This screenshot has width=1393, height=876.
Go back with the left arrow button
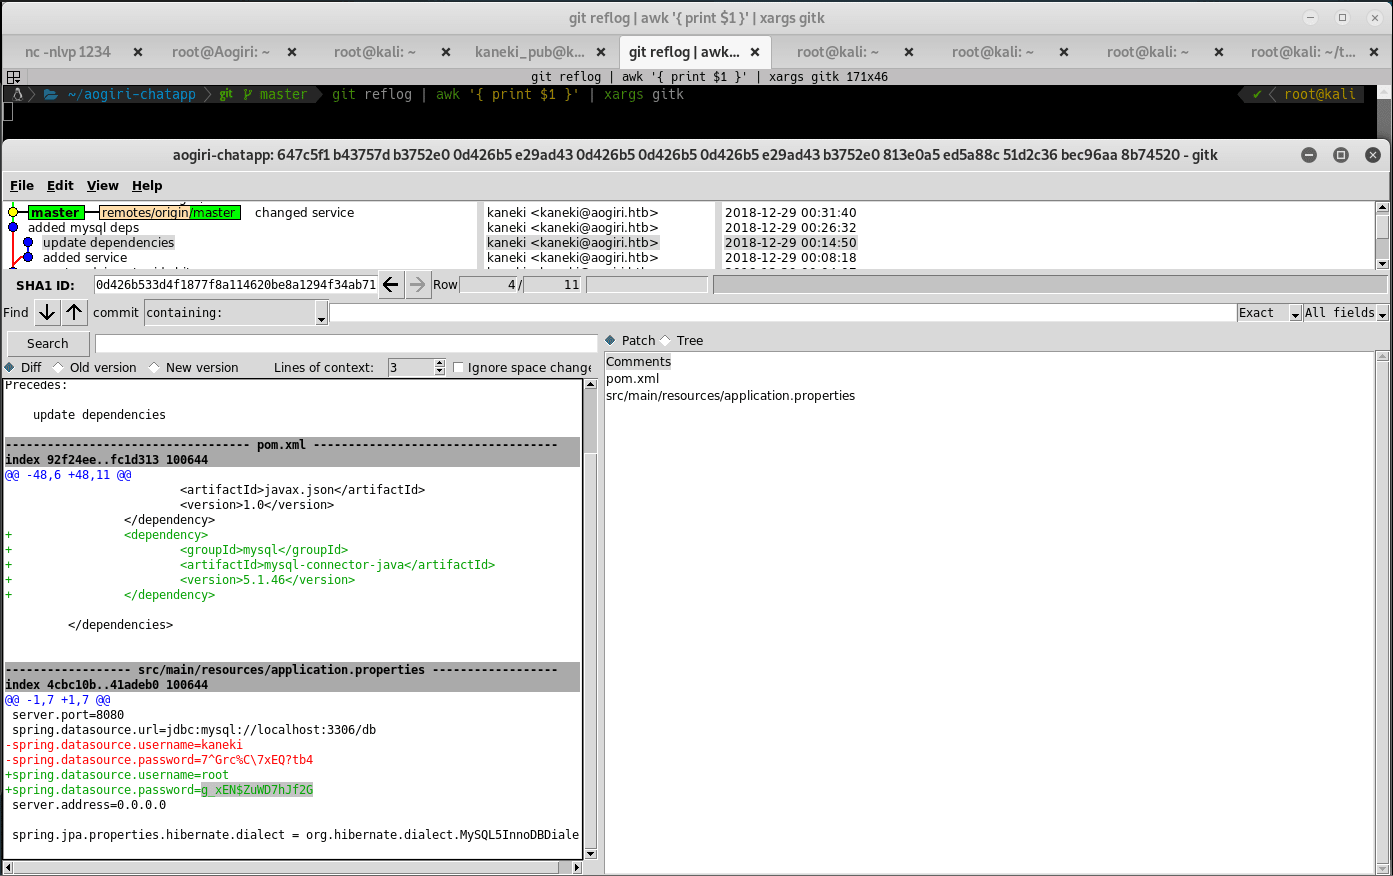click(x=391, y=284)
